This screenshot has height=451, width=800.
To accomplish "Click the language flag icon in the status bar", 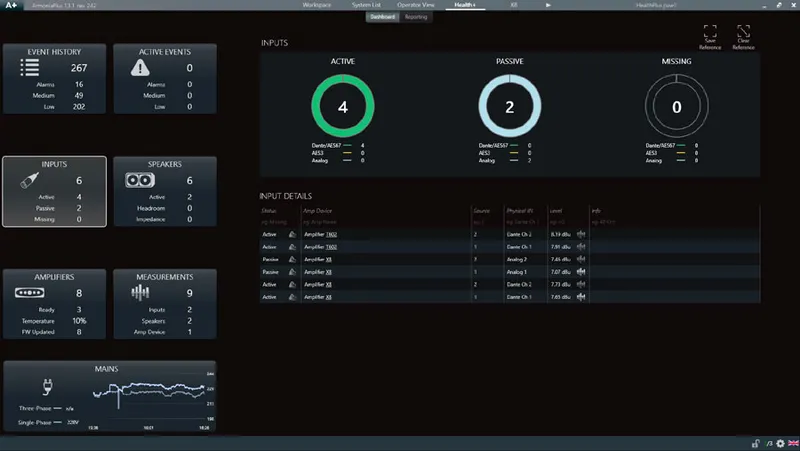I will point(793,444).
